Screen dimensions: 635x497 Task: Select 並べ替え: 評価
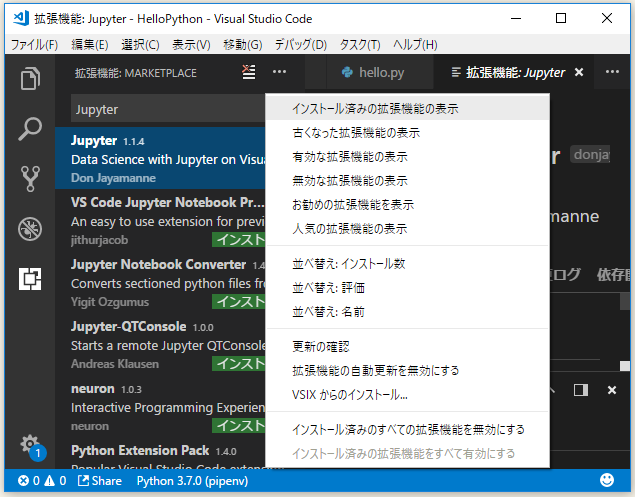pyautogui.click(x=407, y=288)
